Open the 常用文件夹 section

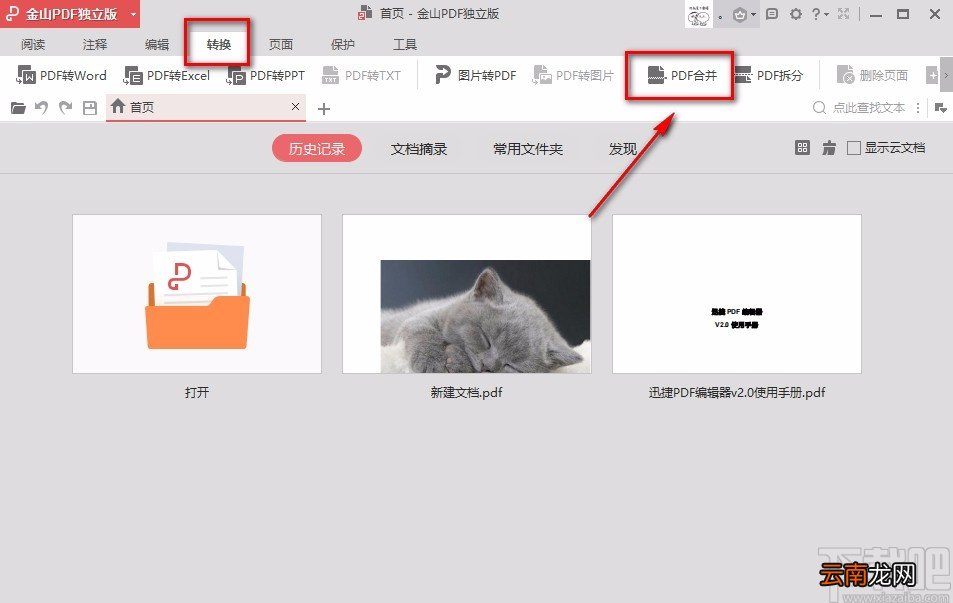[528, 149]
